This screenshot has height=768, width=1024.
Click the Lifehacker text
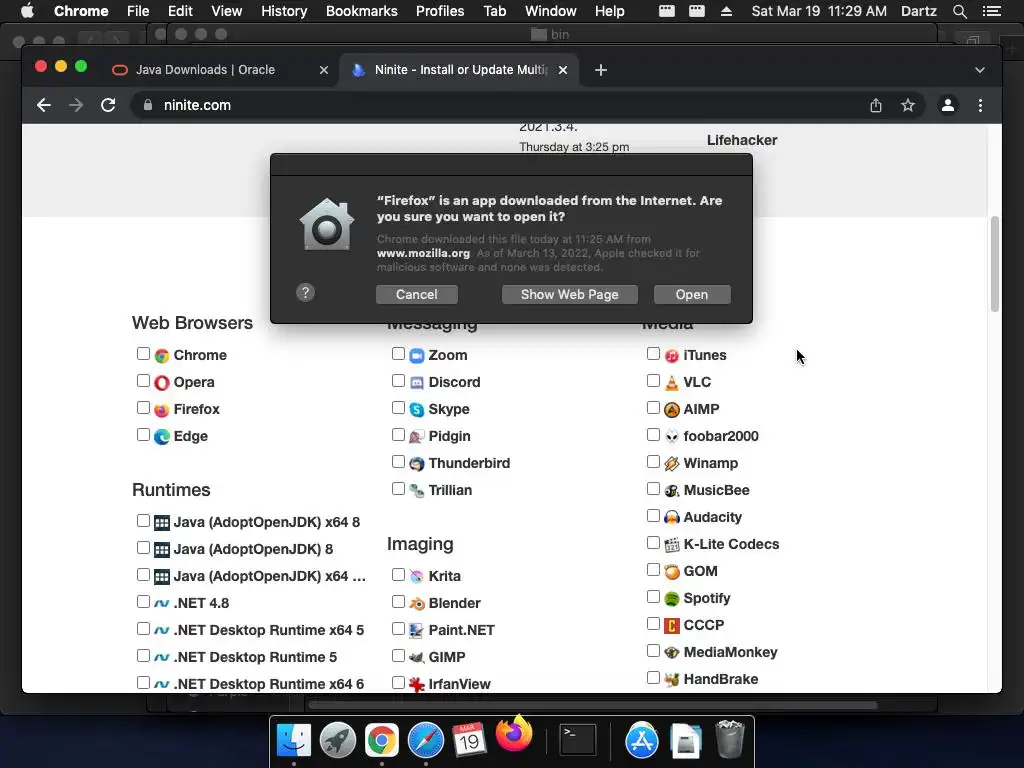(x=742, y=140)
